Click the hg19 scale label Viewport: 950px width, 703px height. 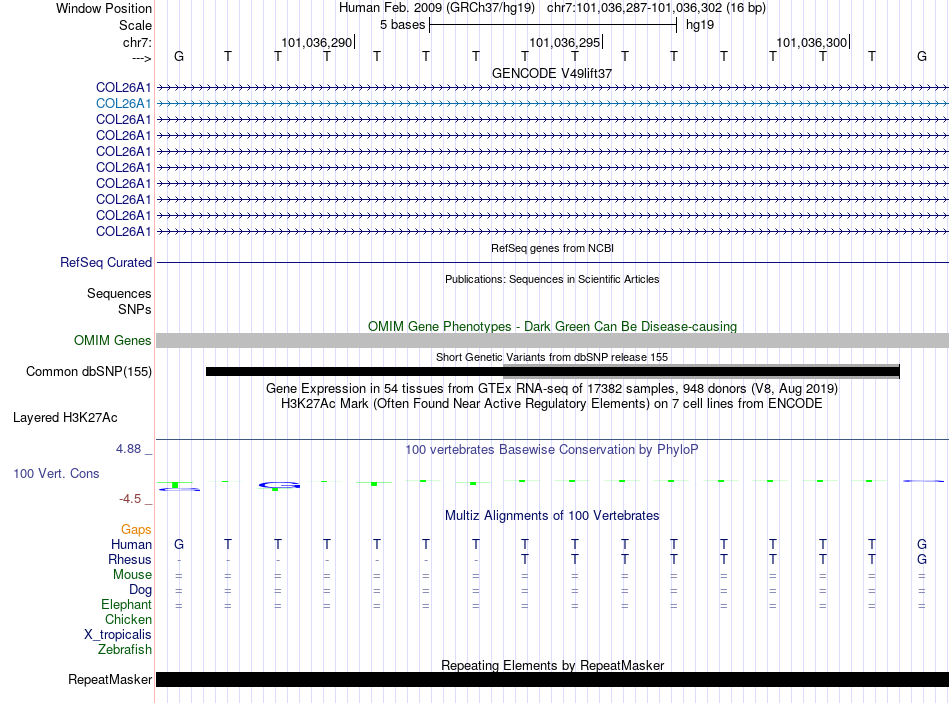coord(700,25)
